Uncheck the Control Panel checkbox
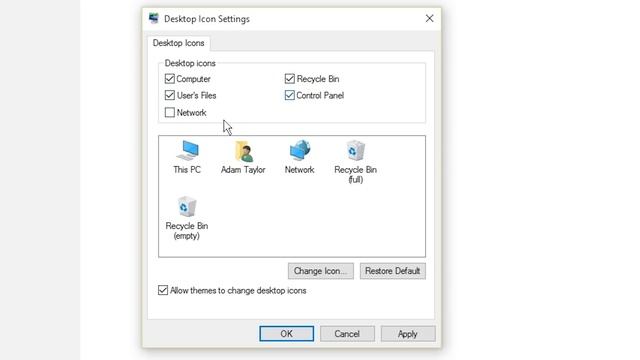The height and width of the screenshot is (360, 640). point(290,95)
